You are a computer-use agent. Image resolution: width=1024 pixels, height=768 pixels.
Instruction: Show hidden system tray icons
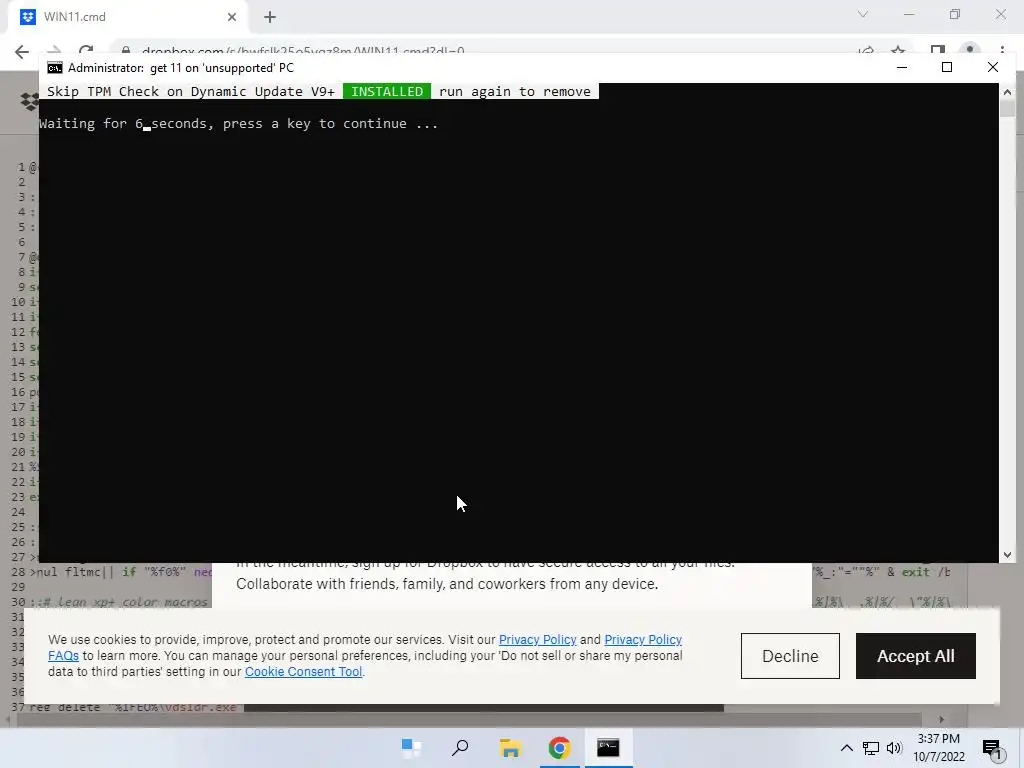pyautogui.click(x=846, y=748)
